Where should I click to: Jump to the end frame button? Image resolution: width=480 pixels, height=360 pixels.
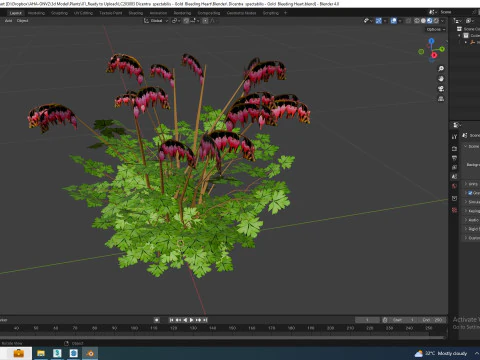click(205, 320)
